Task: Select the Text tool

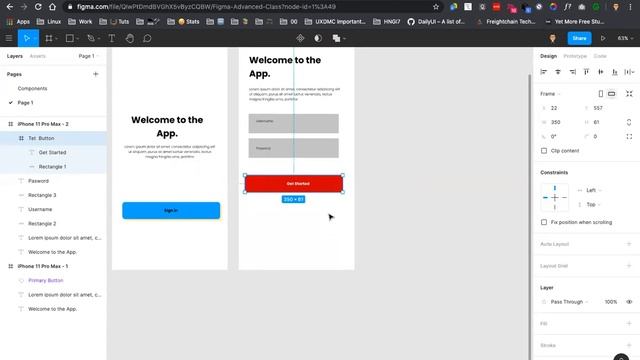Action: (111, 38)
